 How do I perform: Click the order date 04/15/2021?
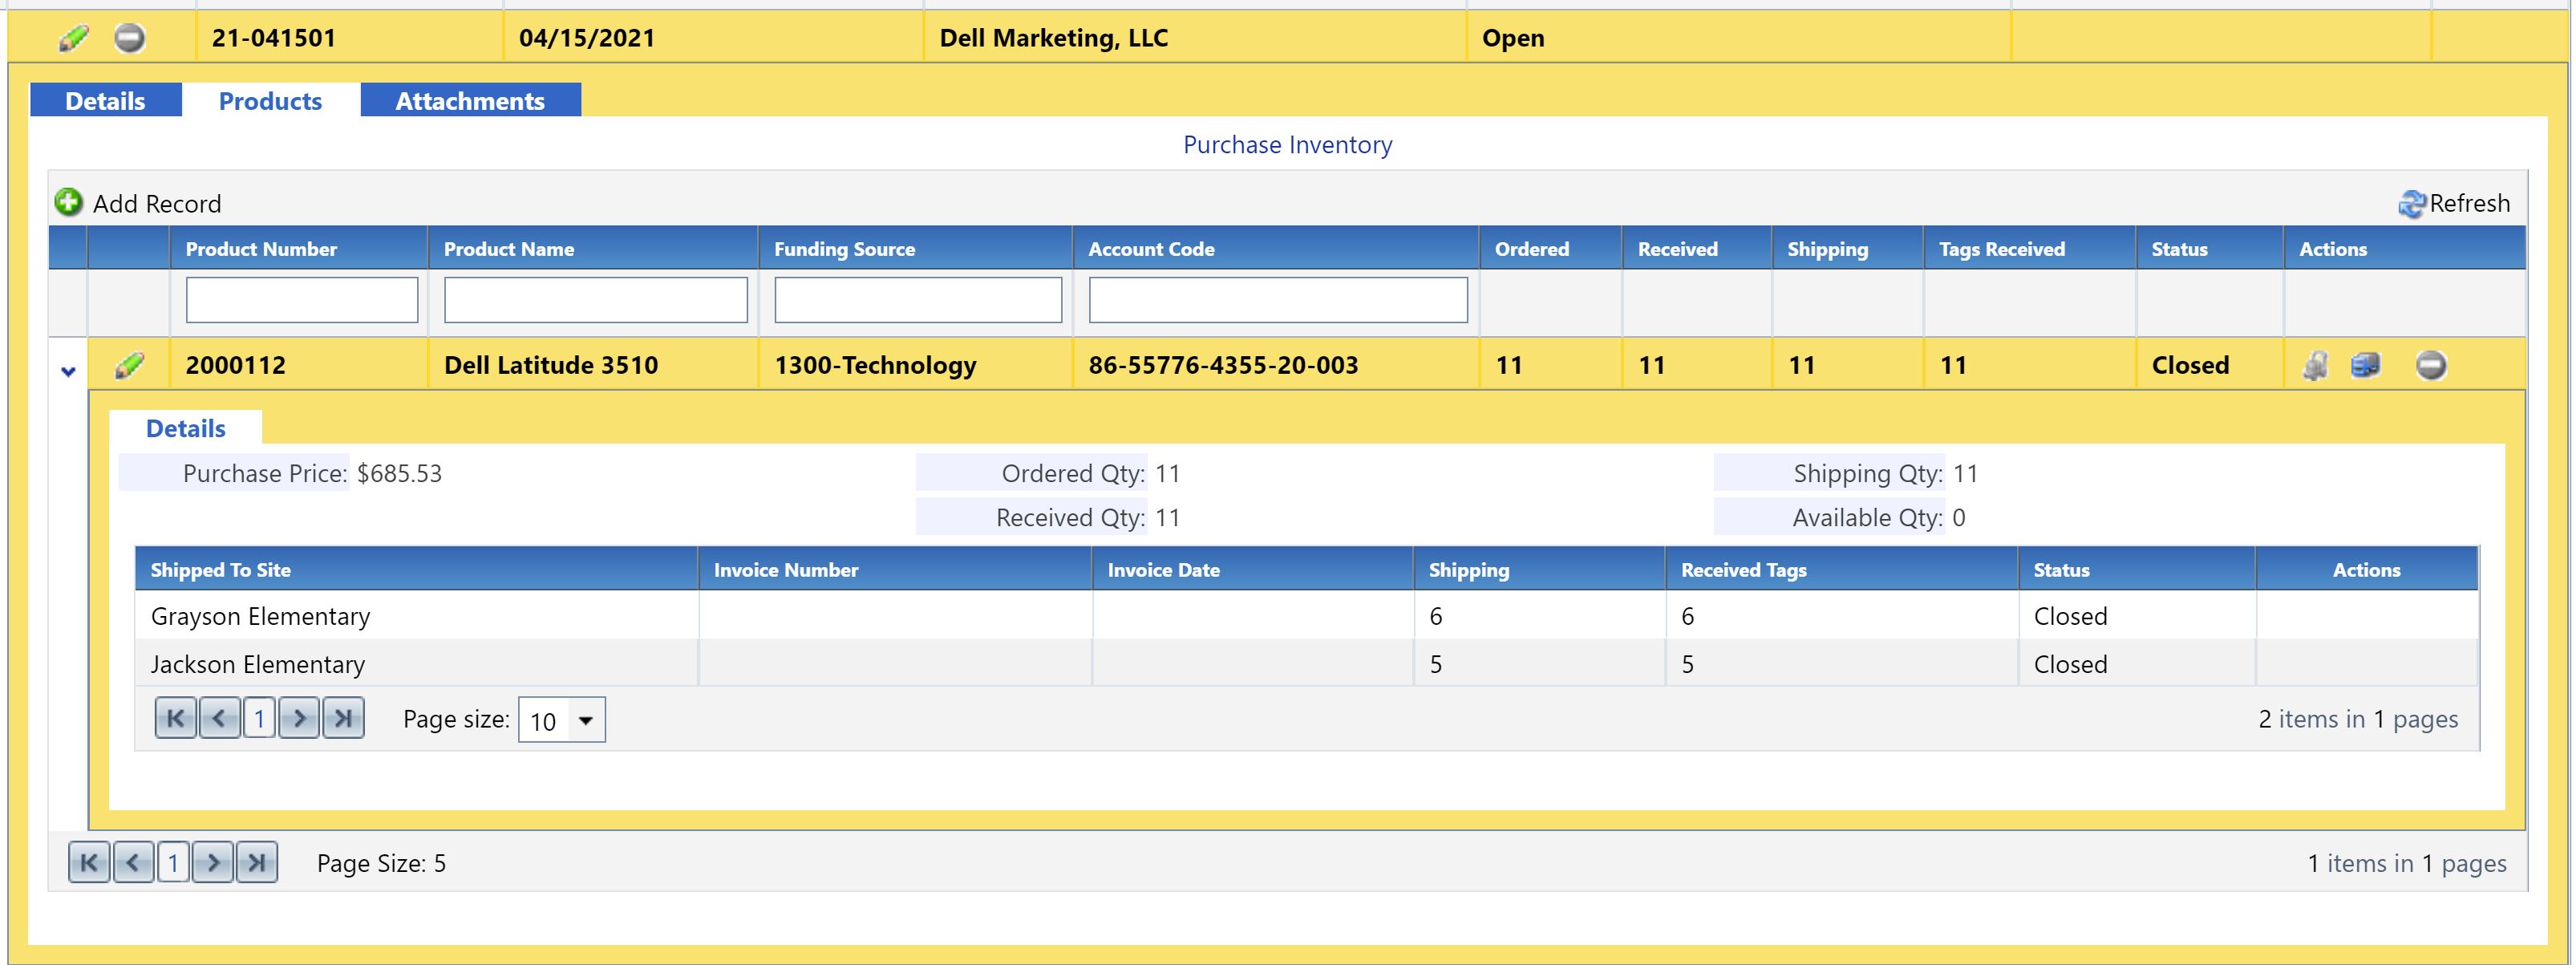pos(587,38)
